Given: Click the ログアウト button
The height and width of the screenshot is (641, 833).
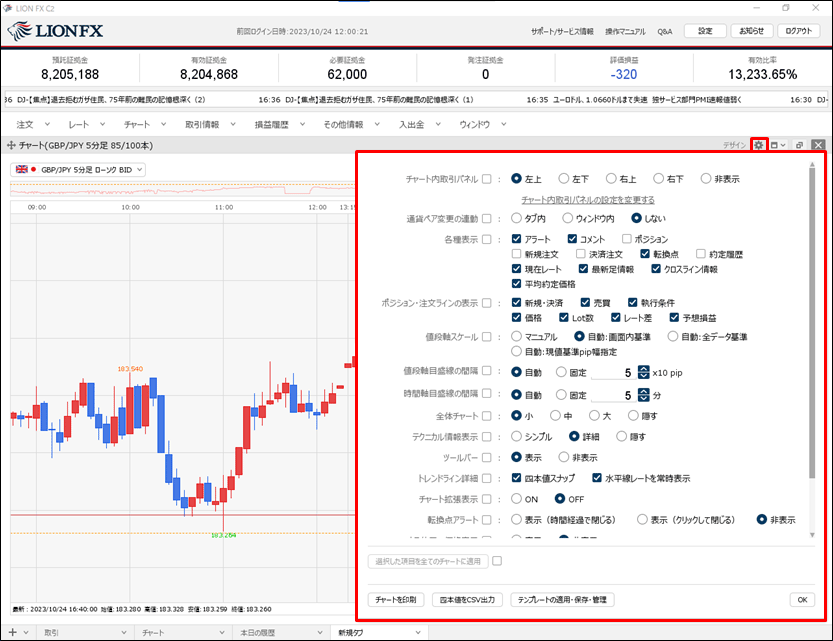Looking at the screenshot, I should point(798,31).
